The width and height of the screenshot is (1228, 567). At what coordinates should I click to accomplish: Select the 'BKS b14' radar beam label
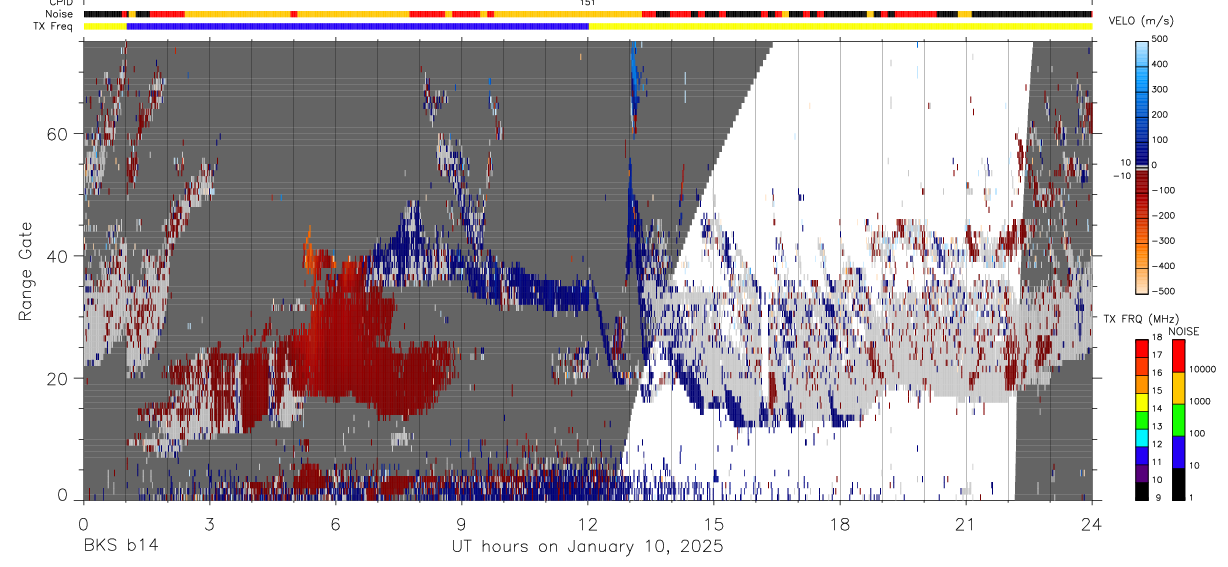(119, 547)
